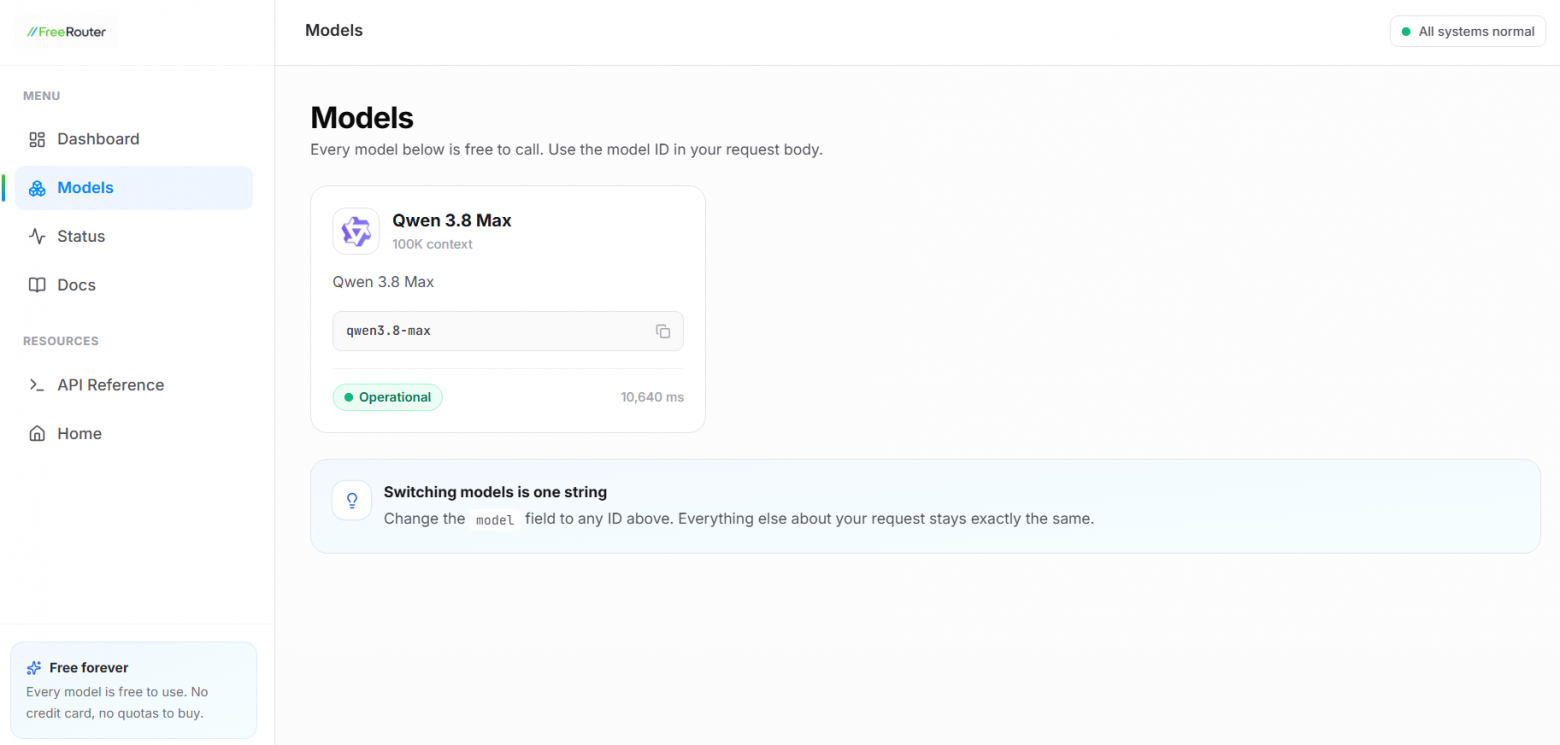Click the Qwen 3.8 Max card title
Image resolution: width=1560 pixels, height=745 pixels.
click(x=452, y=220)
